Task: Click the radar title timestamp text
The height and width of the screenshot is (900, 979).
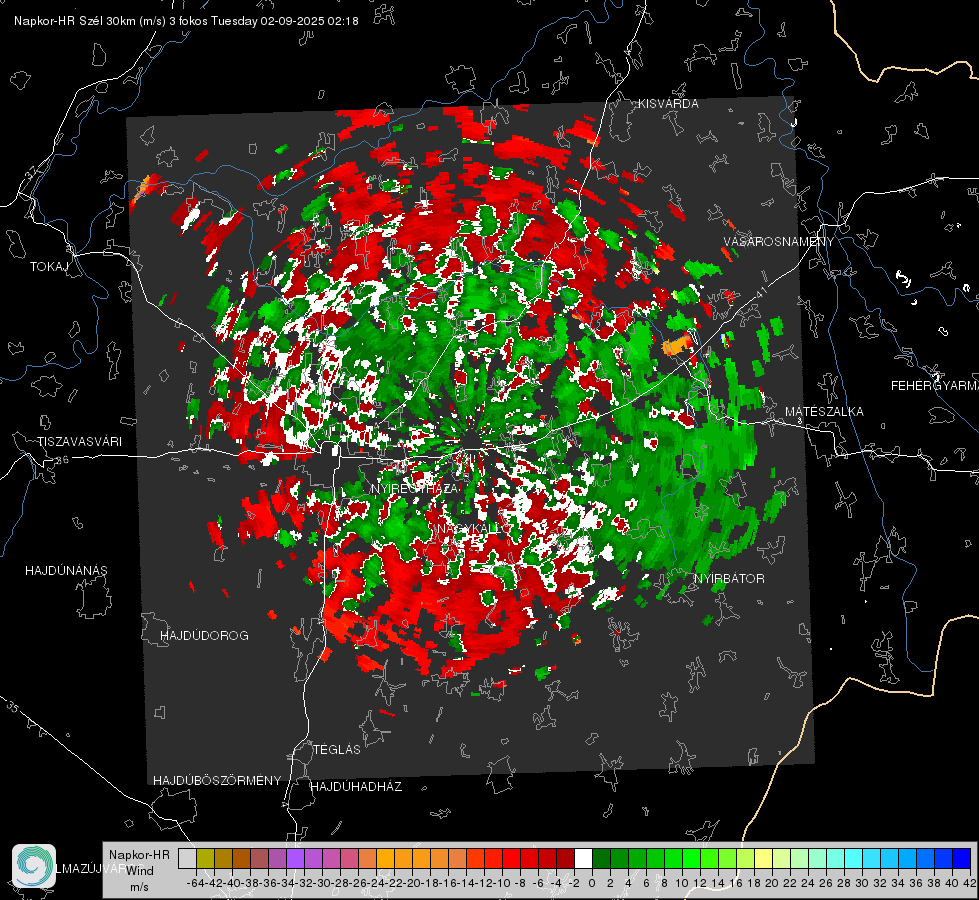Action: pyautogui.click(x=186, y=21)
